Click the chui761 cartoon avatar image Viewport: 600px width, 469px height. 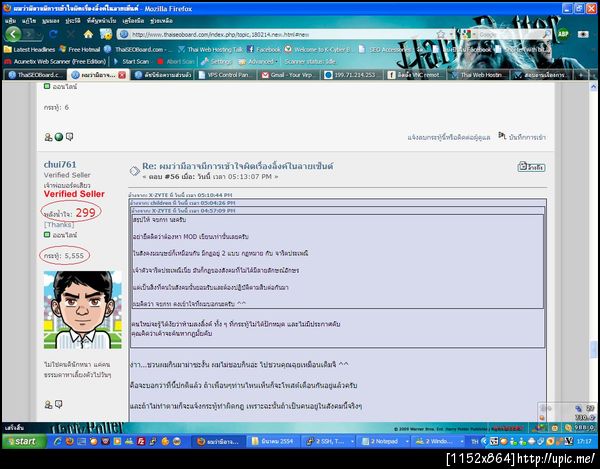tap(83, 310)
